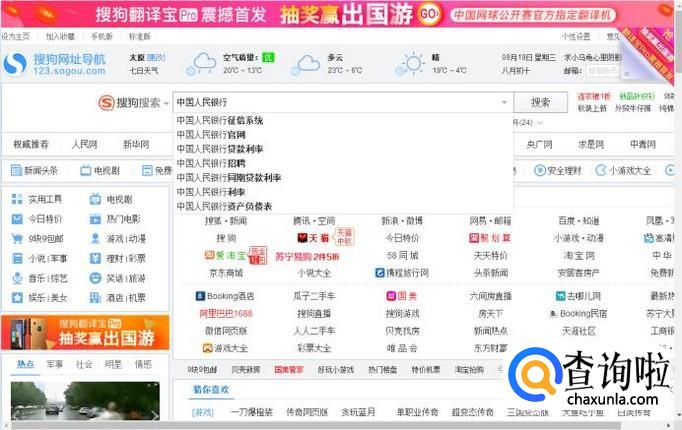This screenshot has height=430, width=682.
Task: Open the 瓜子二手车 link
Action: (314, 296)
